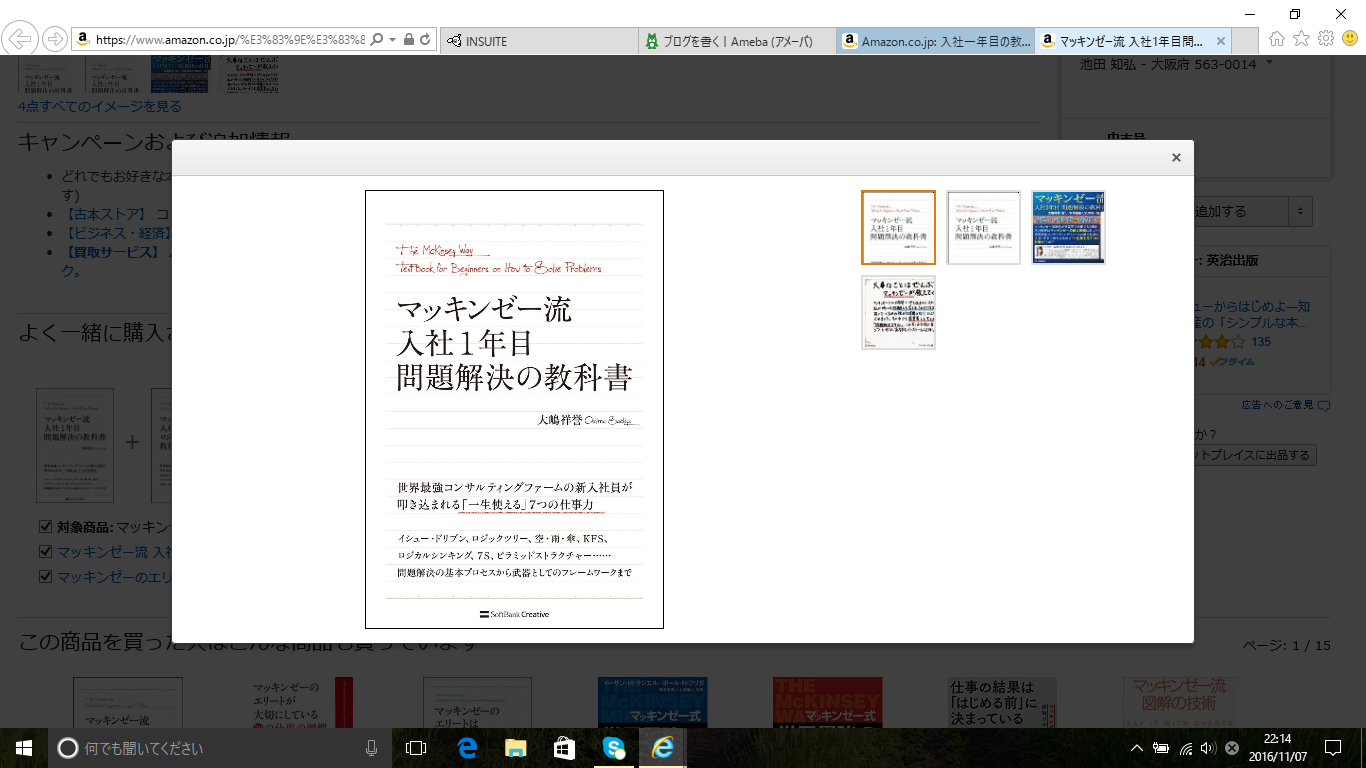1366x768 pixels.
Task: Toggle the 対象商品 checkbox
Action: 45,527
